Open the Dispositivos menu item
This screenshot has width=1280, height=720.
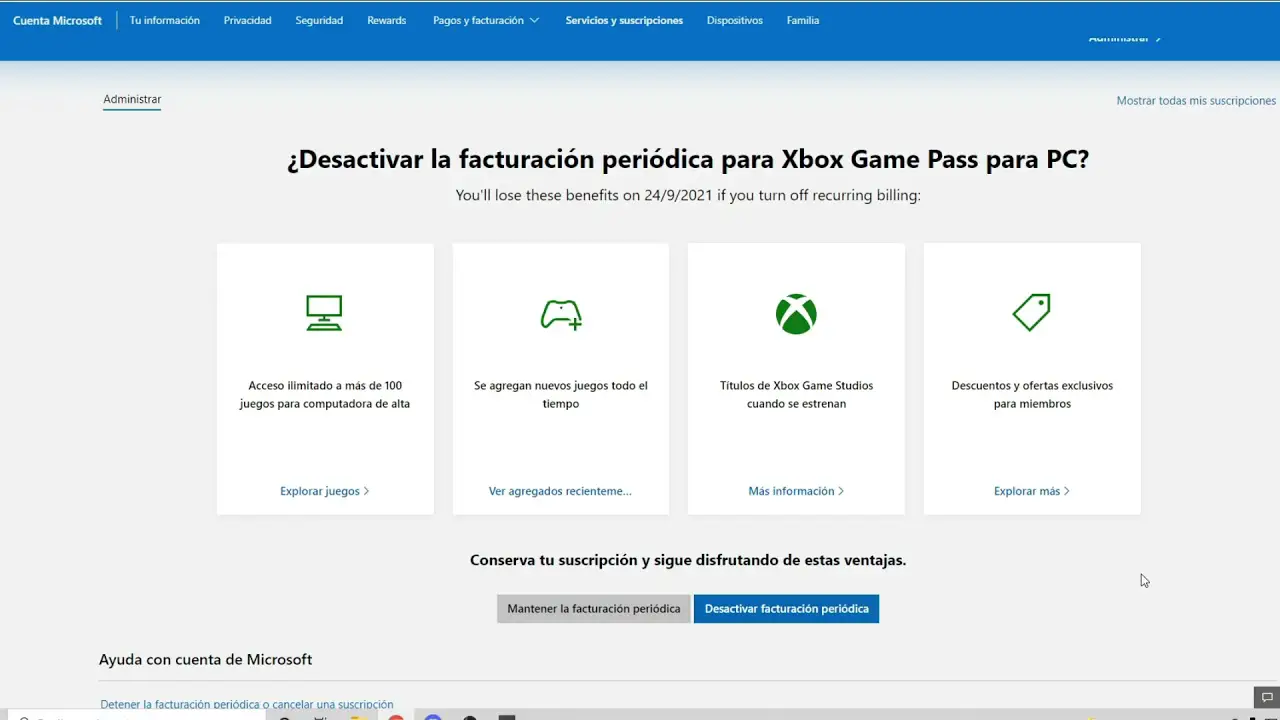pos(734,20)
